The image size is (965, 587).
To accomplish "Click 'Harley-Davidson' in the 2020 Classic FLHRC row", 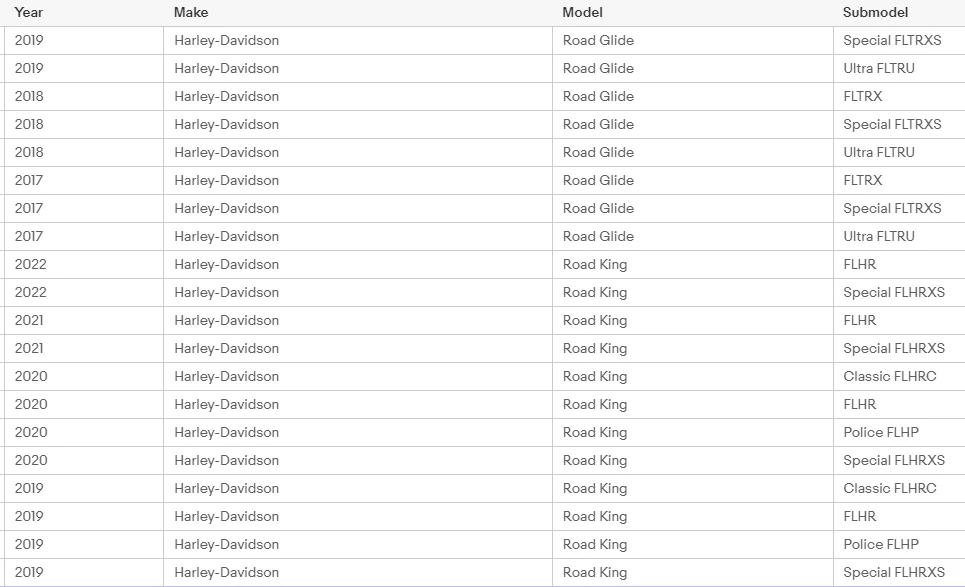I will click(226, 377).
